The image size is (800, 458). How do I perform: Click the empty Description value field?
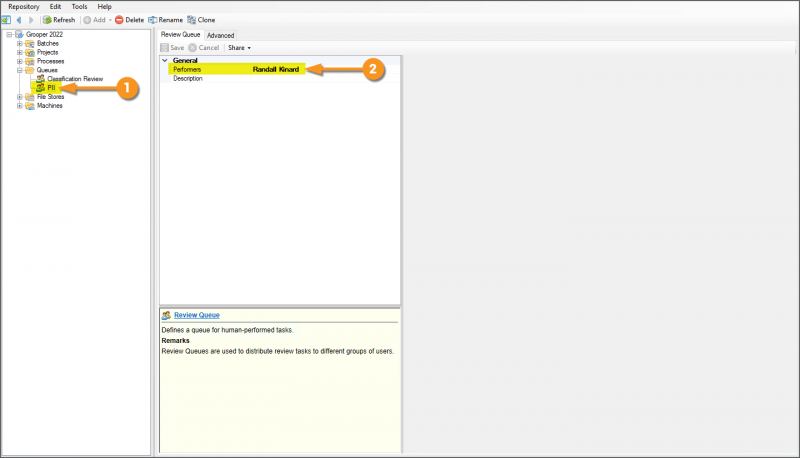(324, 79)
